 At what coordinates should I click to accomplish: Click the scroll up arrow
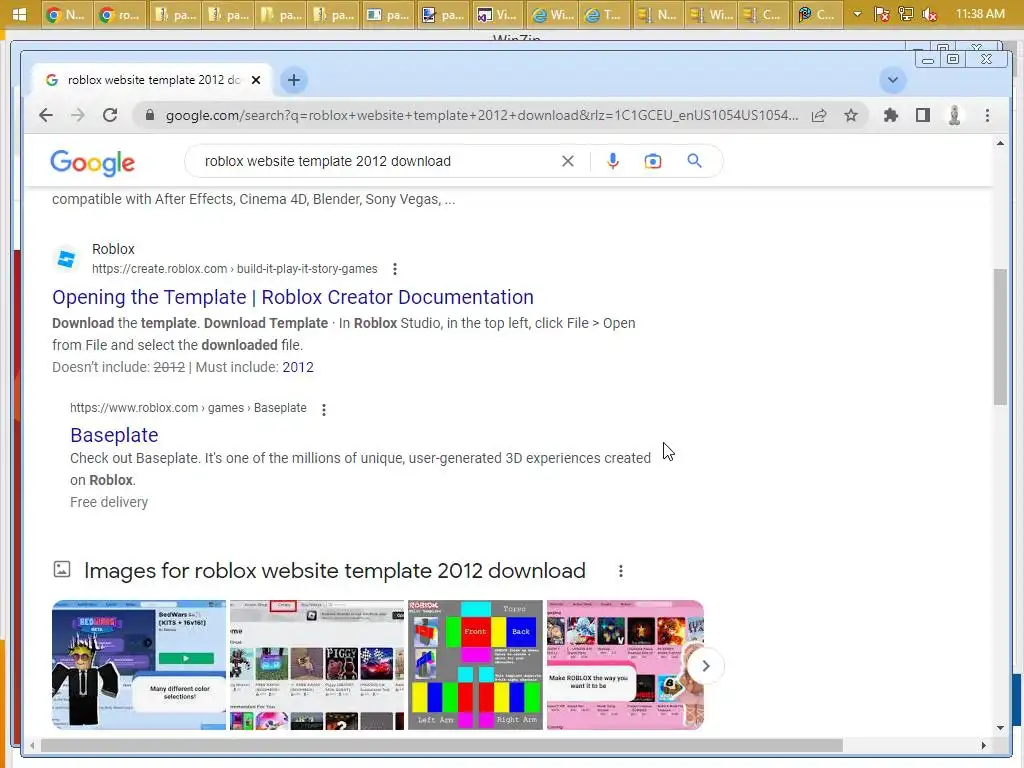pyautogui.click(x=1000, y=143)
